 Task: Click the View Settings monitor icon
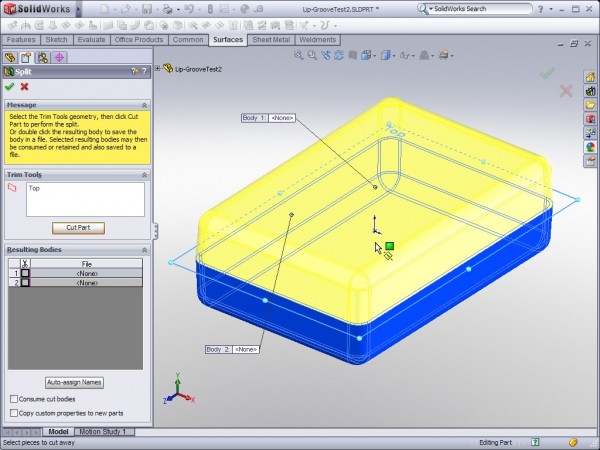pos(443,55)
